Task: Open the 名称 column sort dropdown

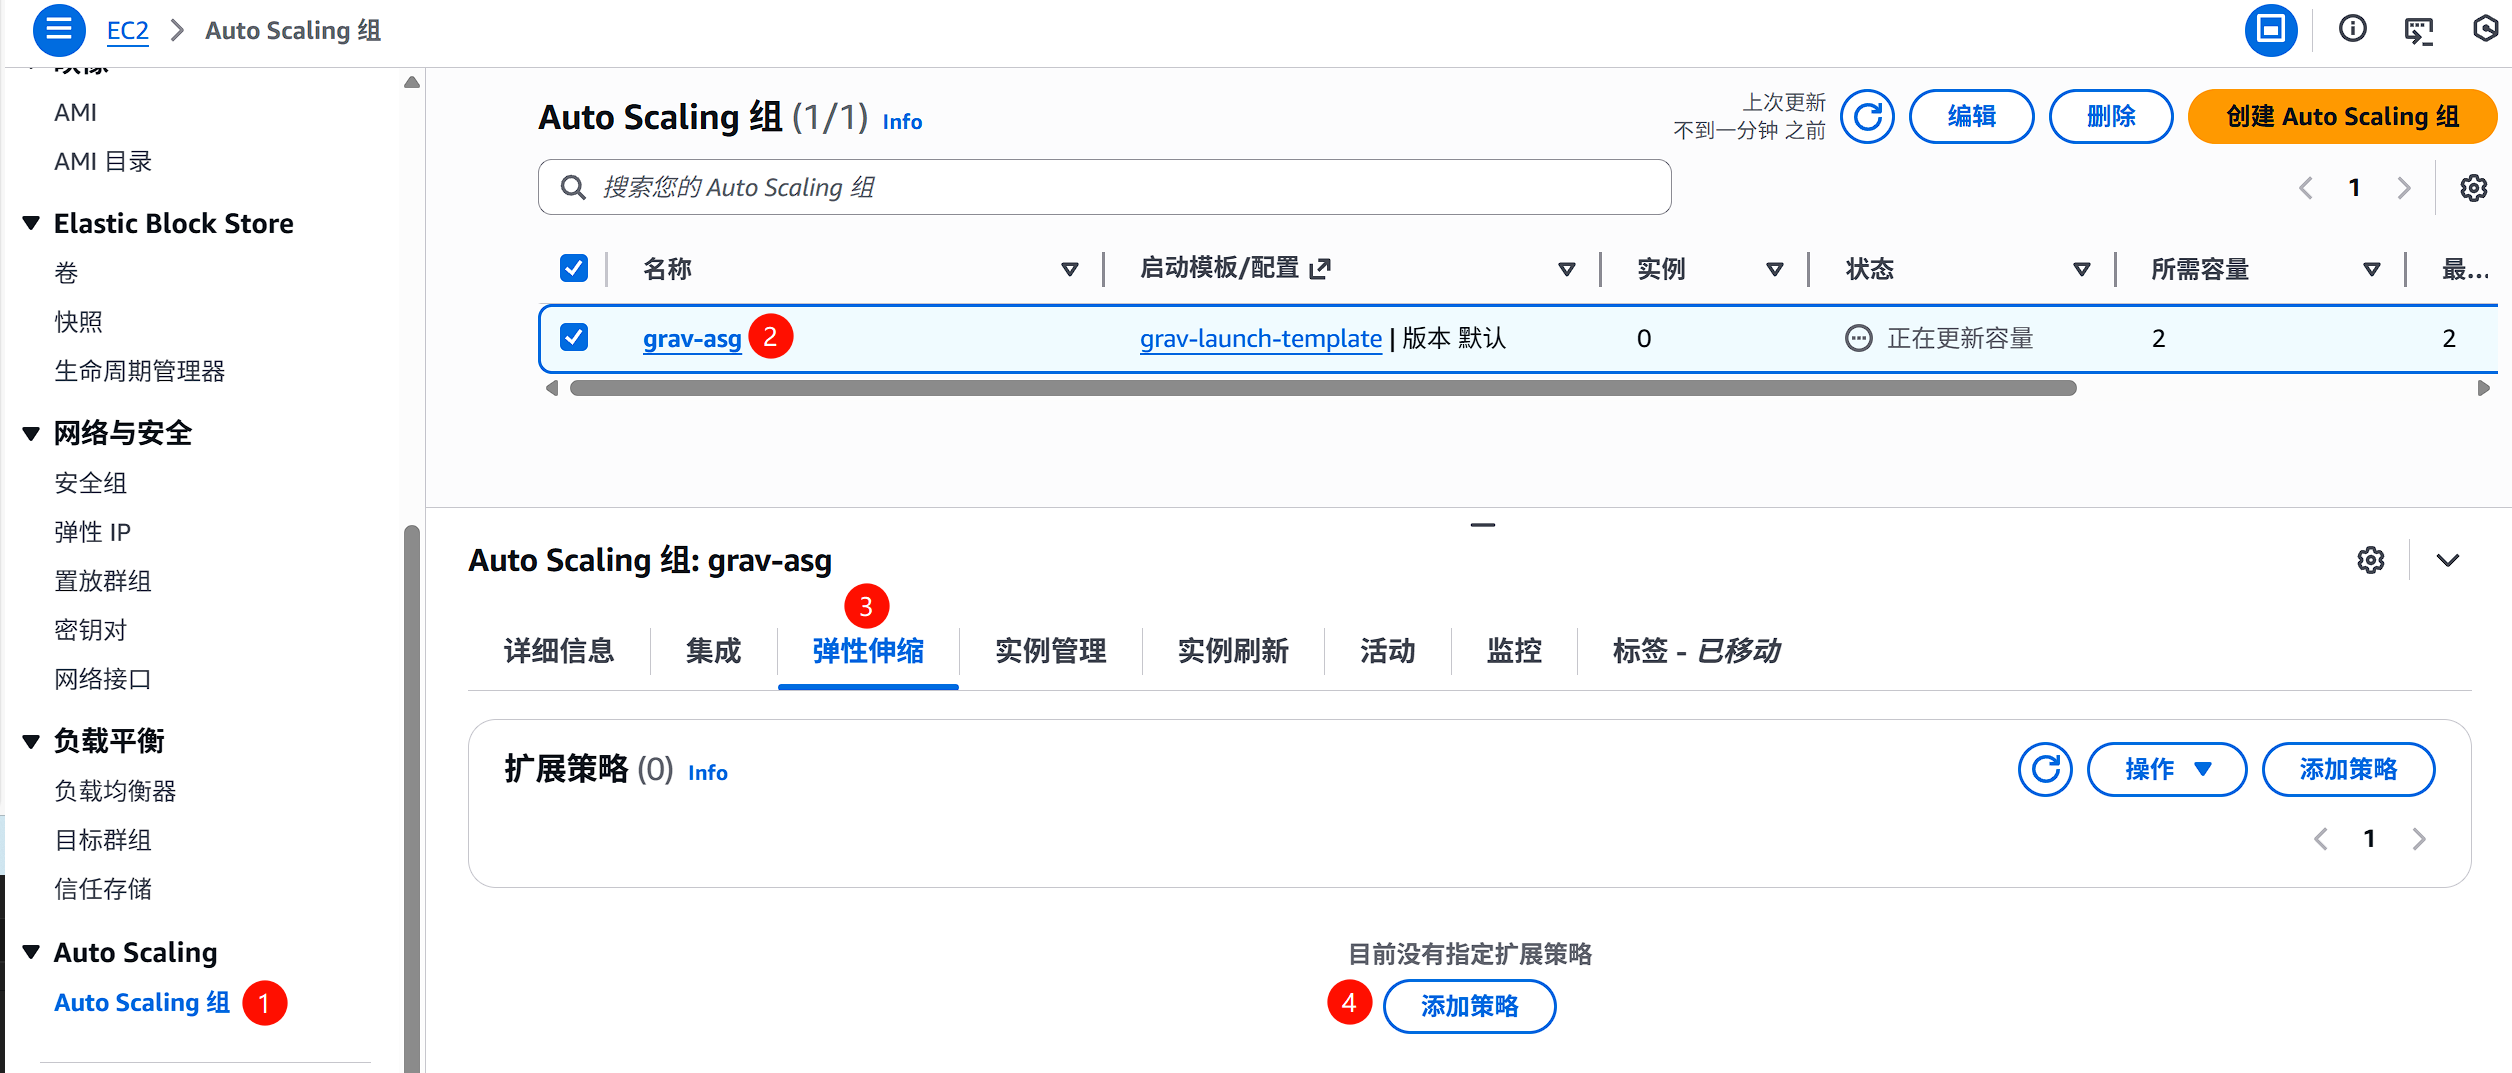Action: 1069,269
